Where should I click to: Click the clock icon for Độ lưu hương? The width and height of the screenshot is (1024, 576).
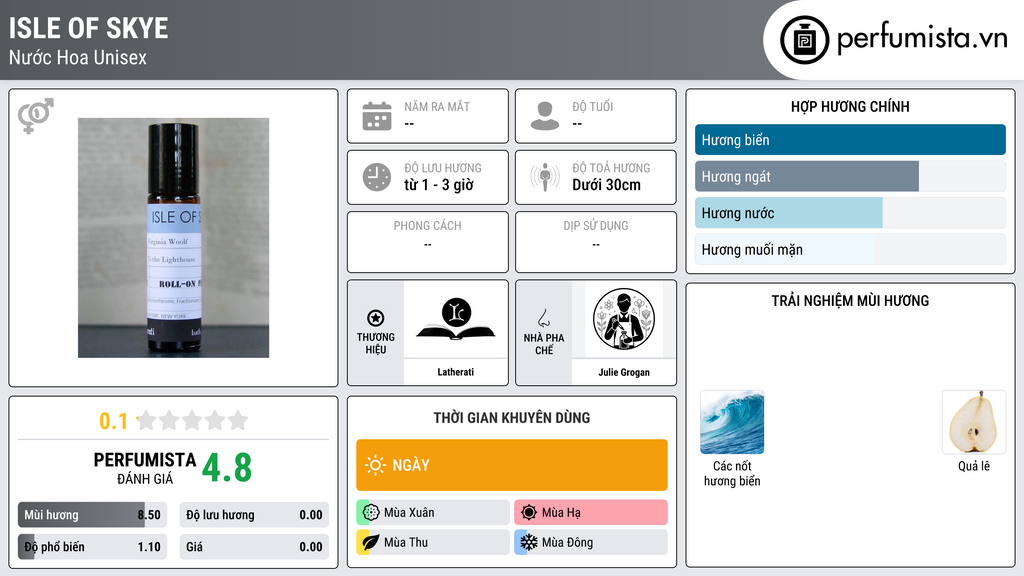tap(377, 177)
